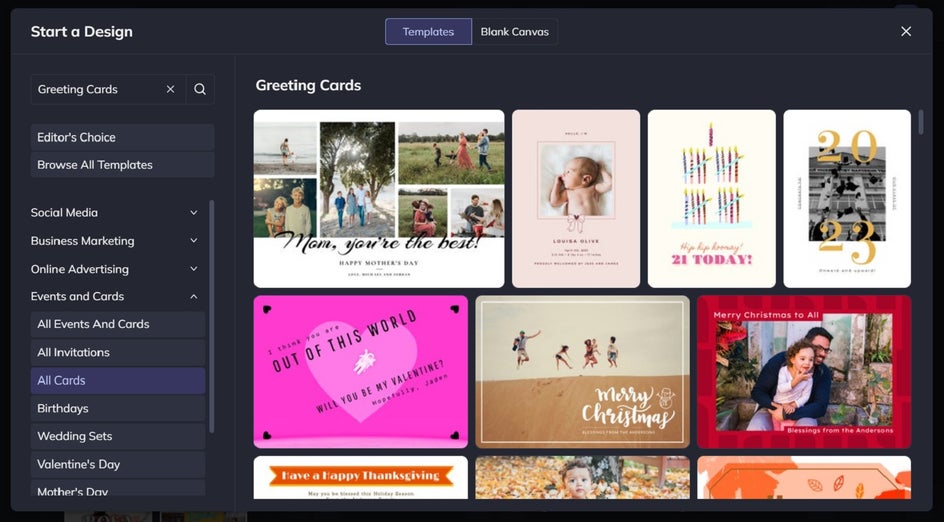This screenshot has width=944, height=522.
Task: Click the search magnifier icon
Action: tap(200, 89)
